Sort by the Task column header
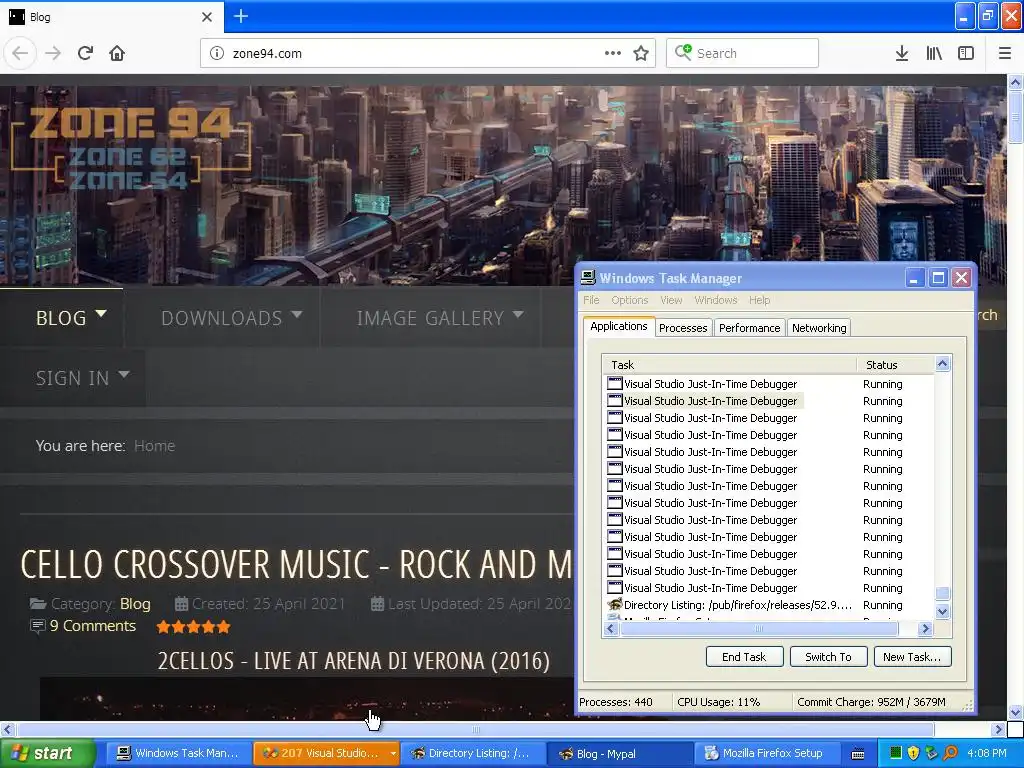1024x768 pixels. [x=729, y=364]
